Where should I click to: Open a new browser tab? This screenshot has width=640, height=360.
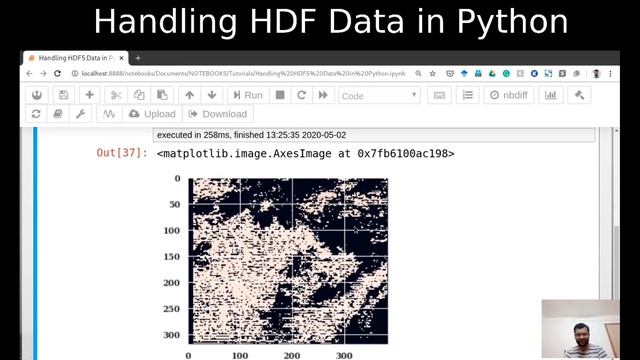[x=138, y=58]
